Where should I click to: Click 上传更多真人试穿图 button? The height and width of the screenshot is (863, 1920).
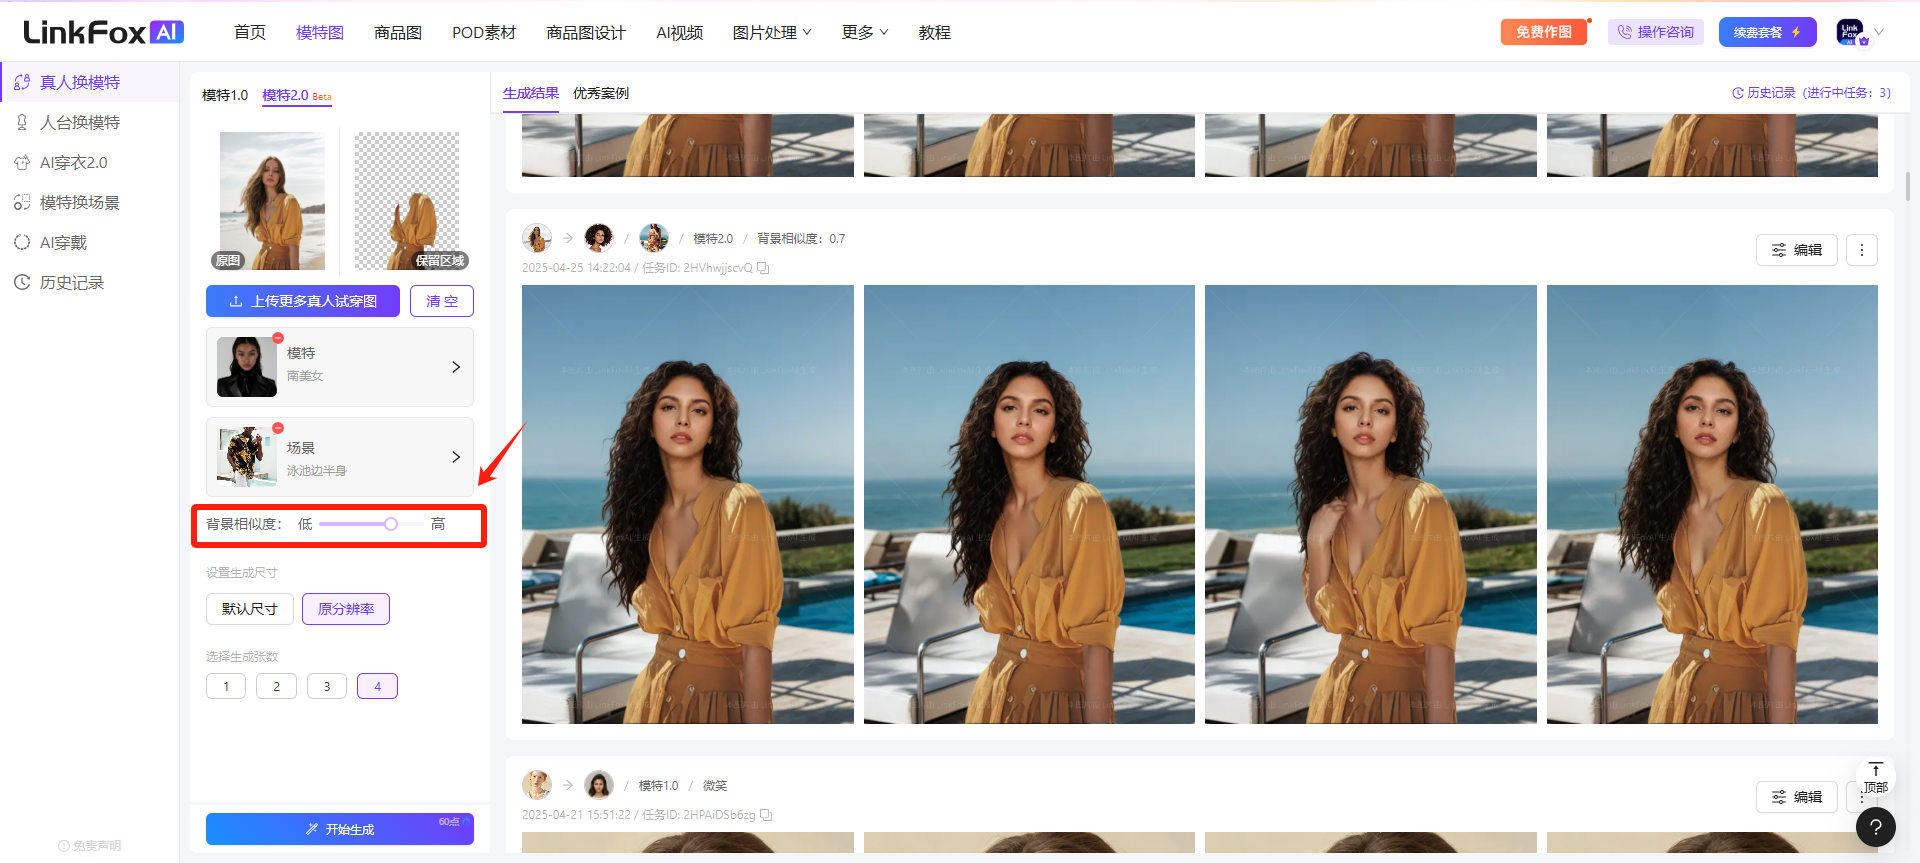coord(303,301)
